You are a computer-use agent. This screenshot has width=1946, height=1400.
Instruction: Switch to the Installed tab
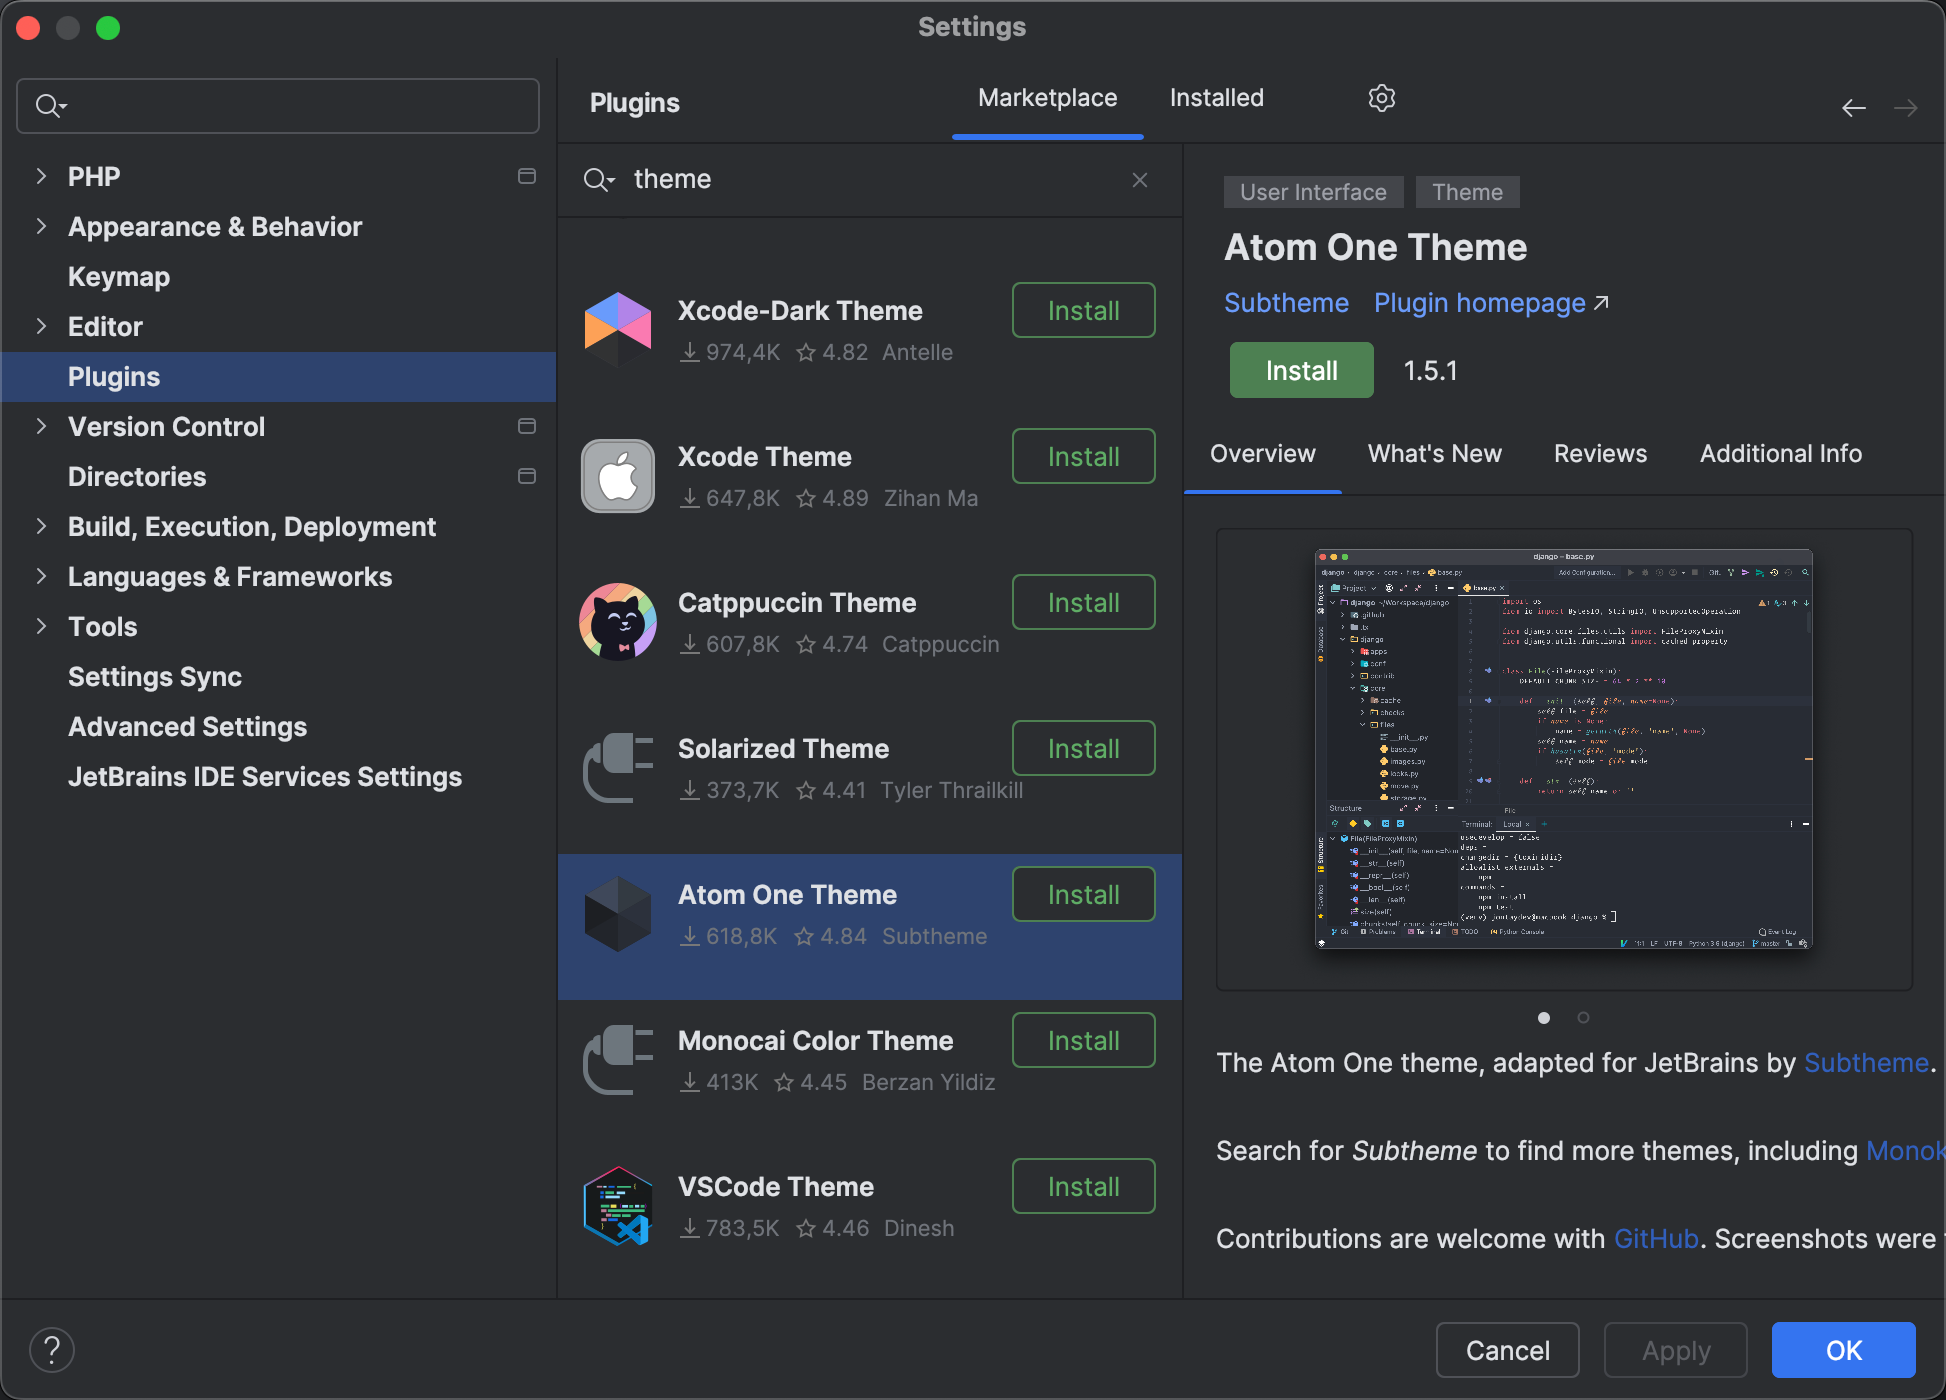tap(1216, 97)
